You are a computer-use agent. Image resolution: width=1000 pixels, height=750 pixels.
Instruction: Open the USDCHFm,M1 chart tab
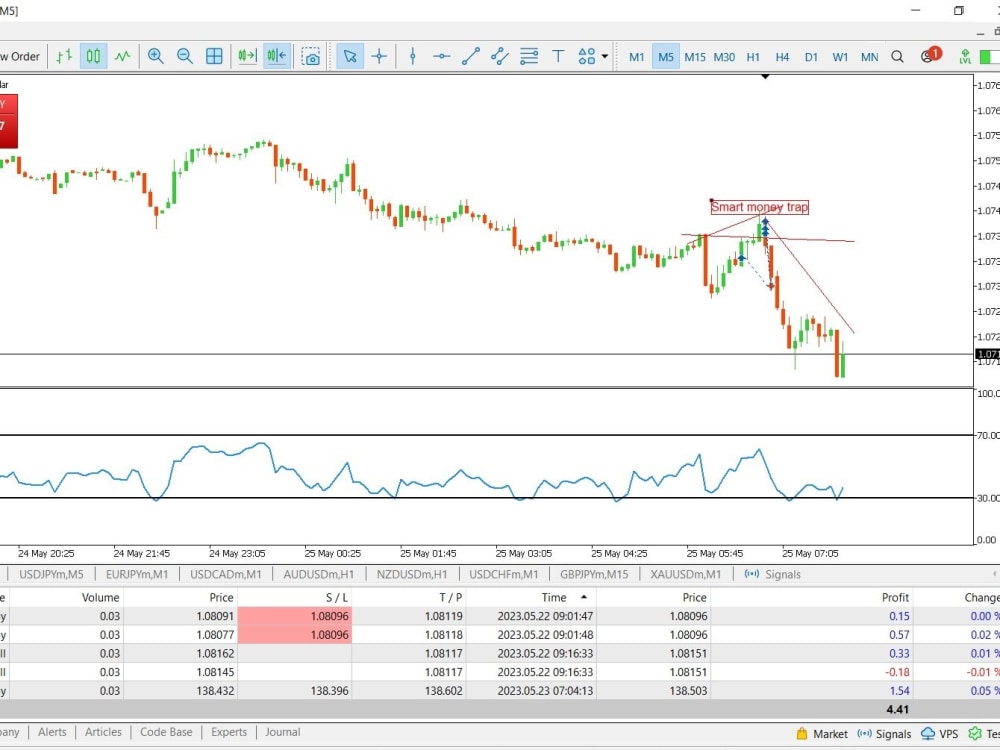(504, 574)
